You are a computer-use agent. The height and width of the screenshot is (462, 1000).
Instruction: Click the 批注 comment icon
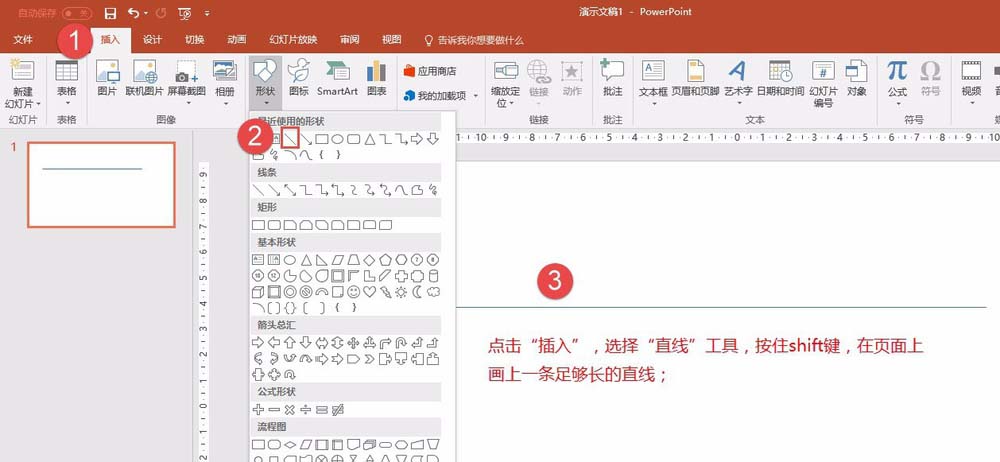coord(612,77)
